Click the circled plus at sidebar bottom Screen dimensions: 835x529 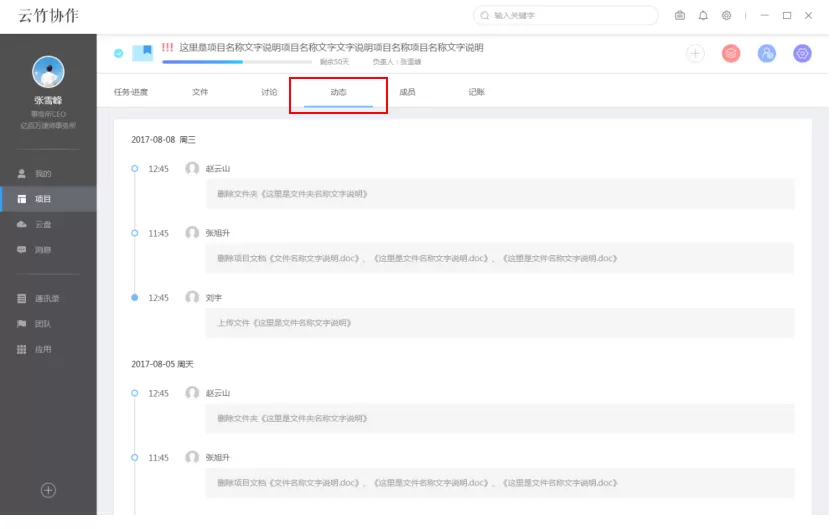tap(48, 490)
